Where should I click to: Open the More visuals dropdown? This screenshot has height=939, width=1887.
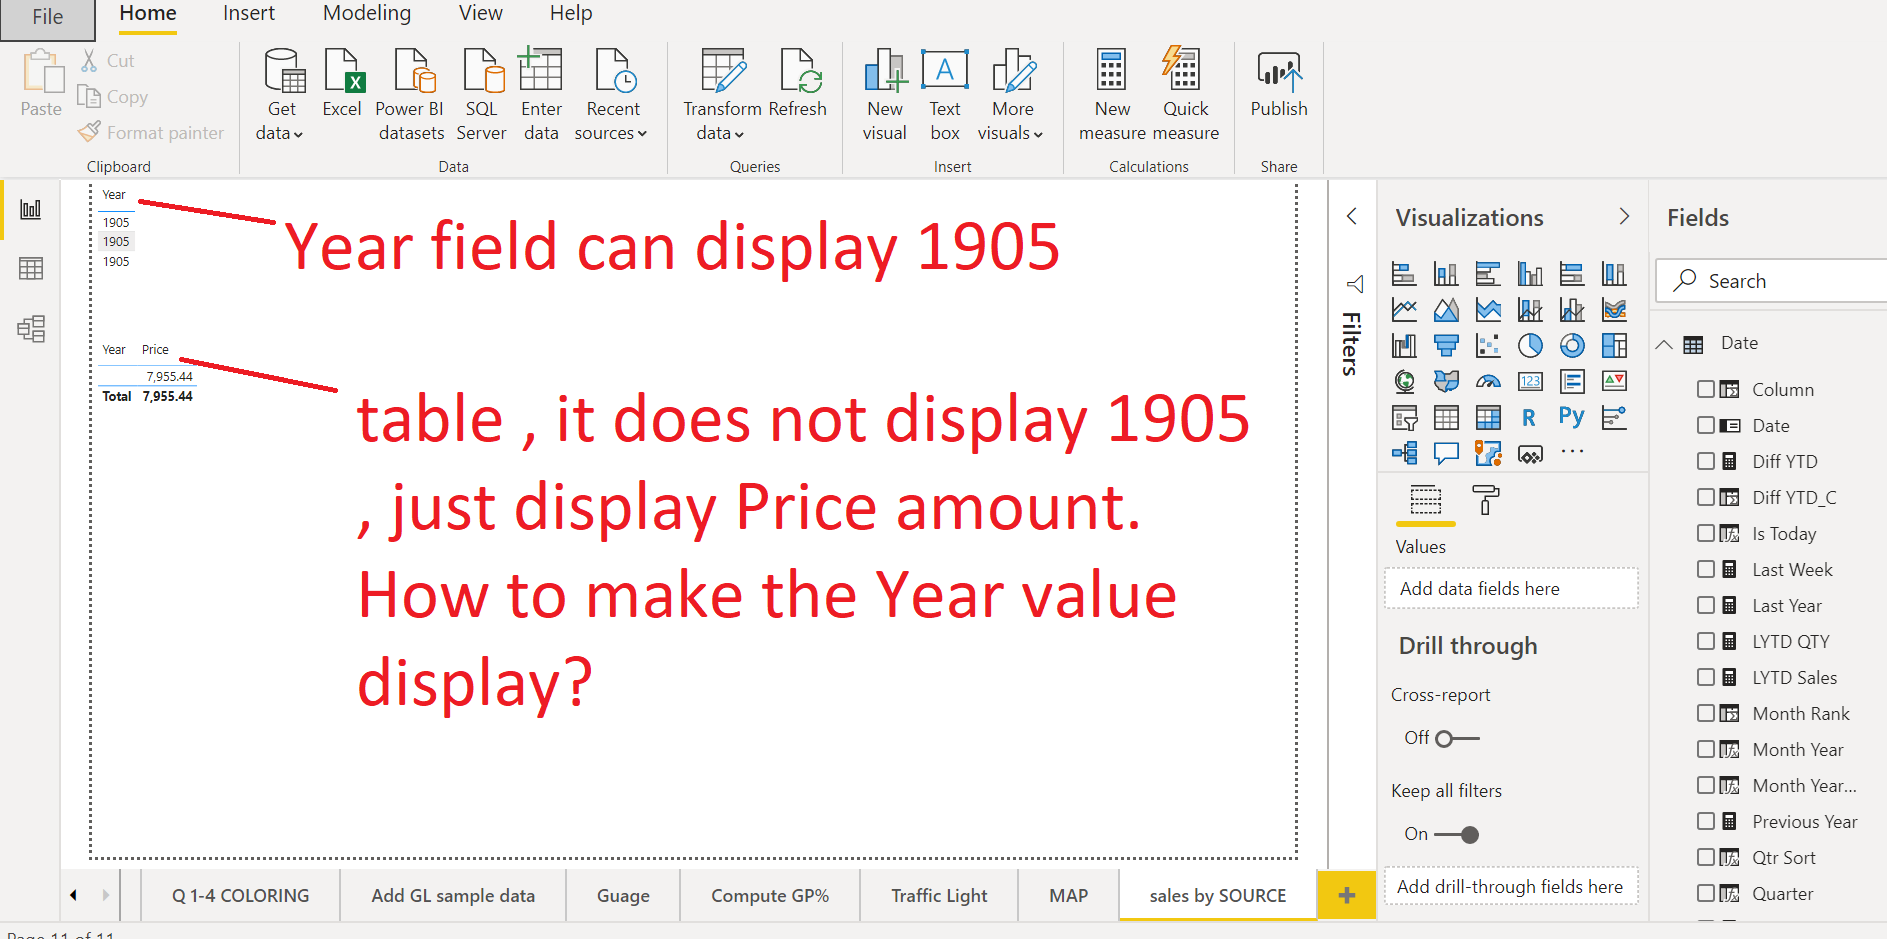coord(1012,95)
